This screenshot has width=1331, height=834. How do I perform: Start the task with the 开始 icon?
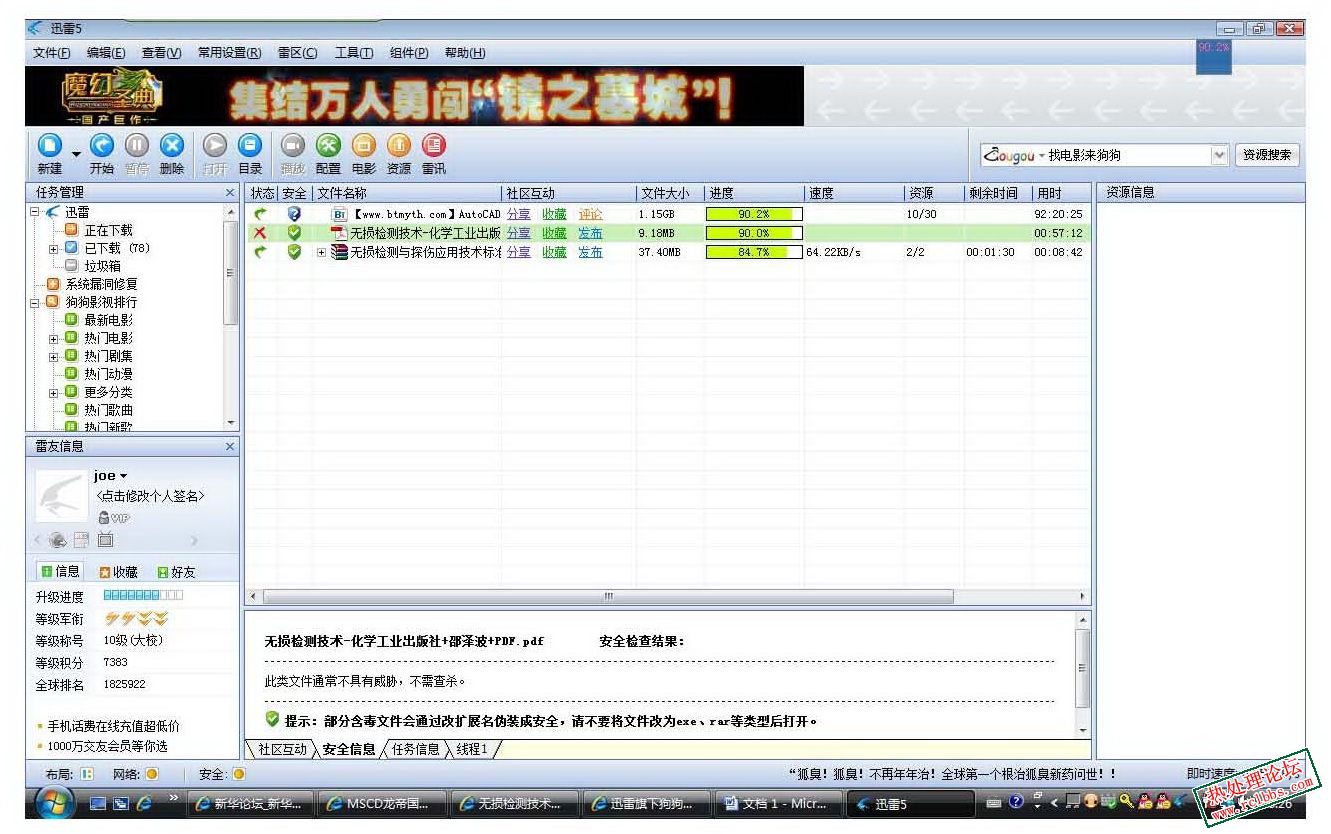102,146
